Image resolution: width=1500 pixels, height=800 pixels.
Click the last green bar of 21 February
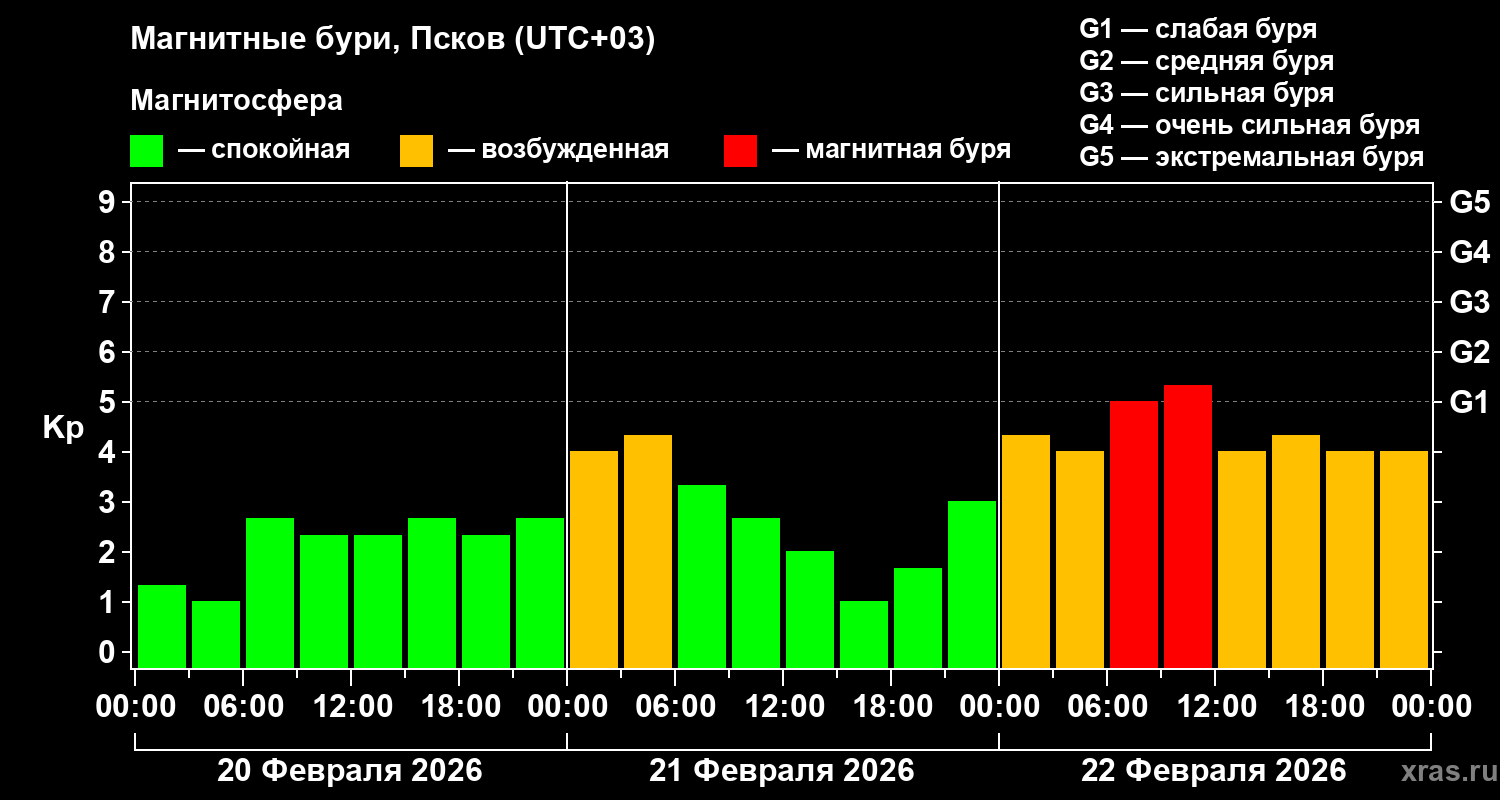(x=972, y=584)
